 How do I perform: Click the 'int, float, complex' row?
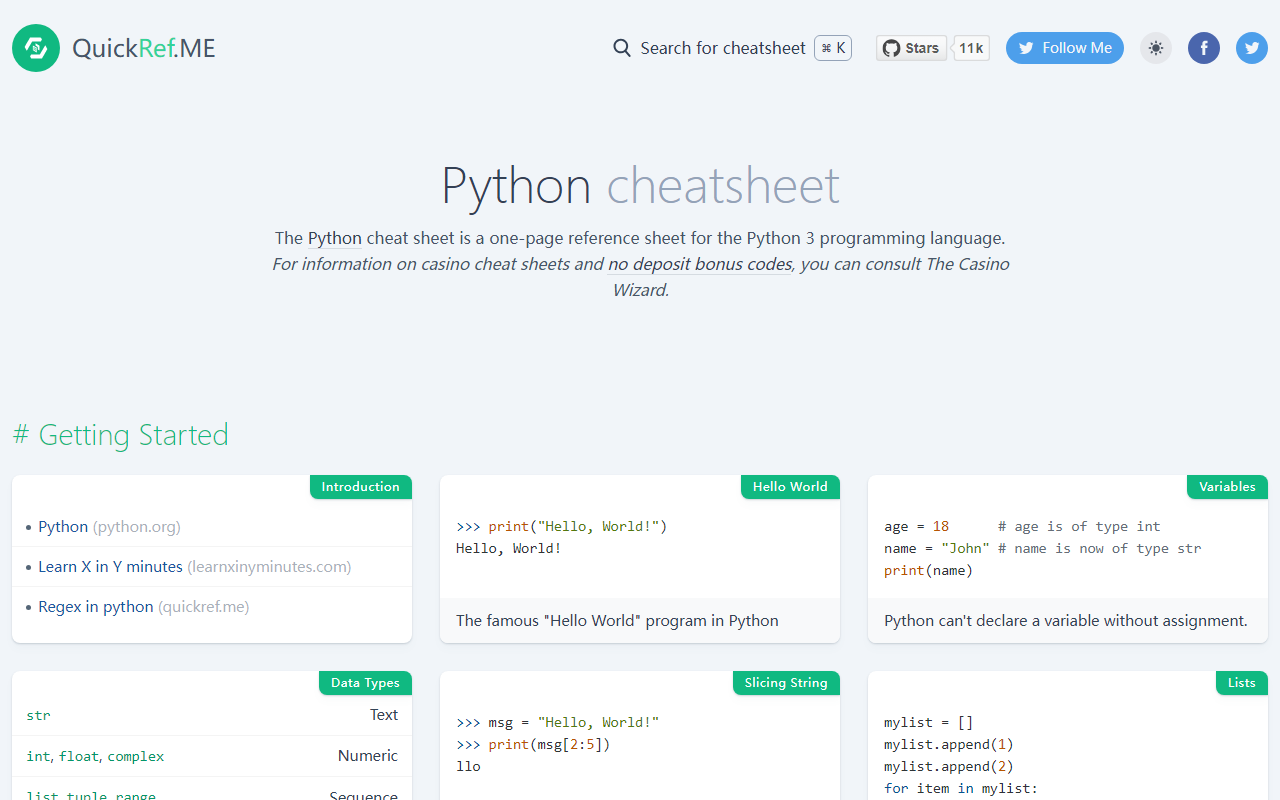(x=212, y=756)
